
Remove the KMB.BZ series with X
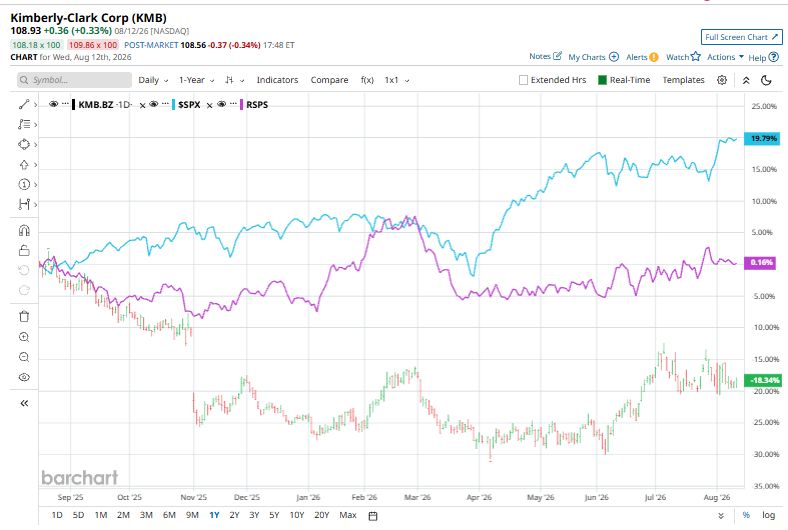tap(142, 105)
